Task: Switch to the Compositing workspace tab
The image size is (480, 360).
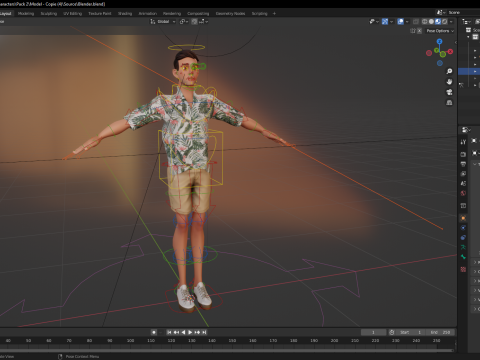Action: [x=198, y=14]
